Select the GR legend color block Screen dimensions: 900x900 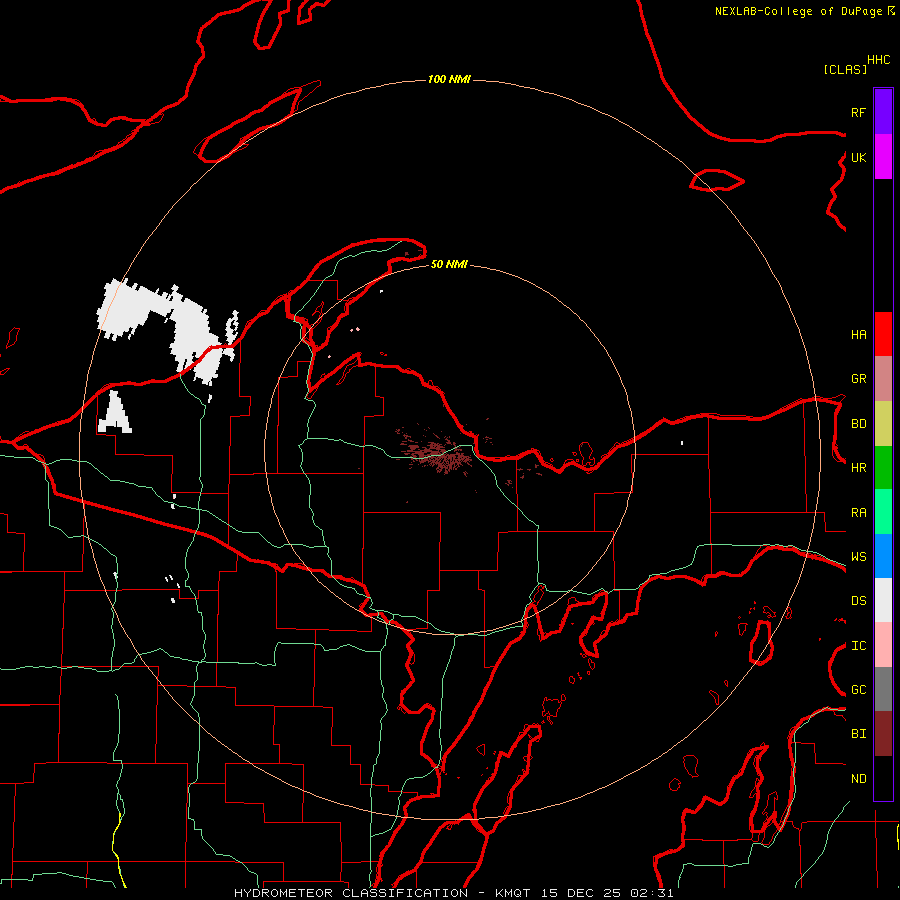tap(883, 379)
